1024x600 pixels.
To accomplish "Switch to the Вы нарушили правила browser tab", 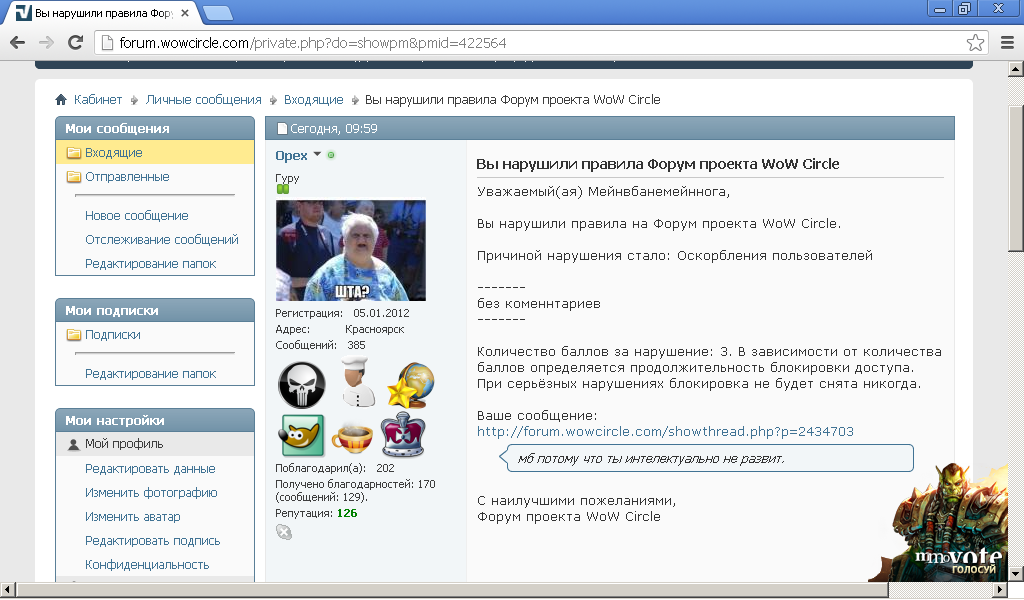I will pos(103,13).
